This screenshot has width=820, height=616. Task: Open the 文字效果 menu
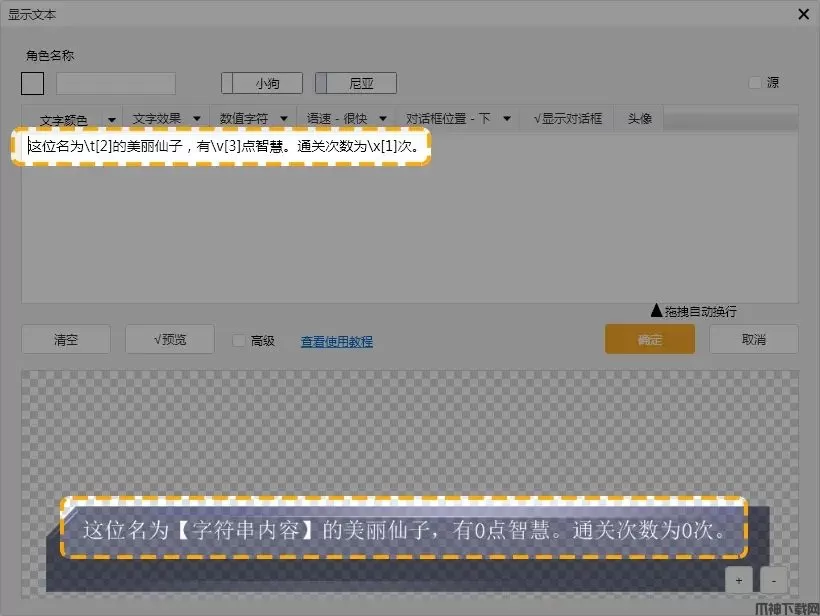157,119
